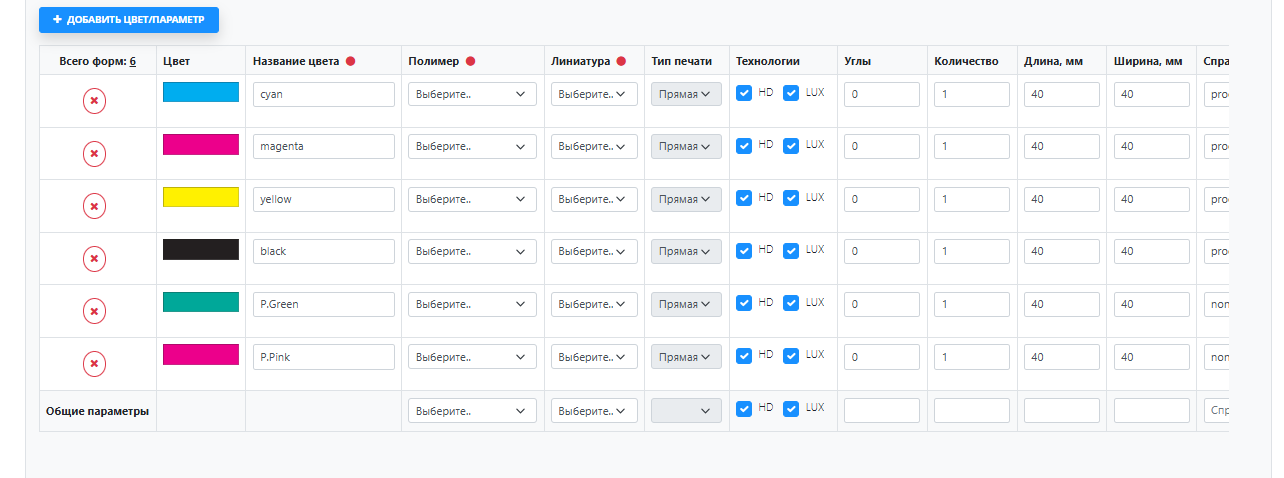Click the Всего форм: 6 header

pyautogui.click(x=98, y=62)
